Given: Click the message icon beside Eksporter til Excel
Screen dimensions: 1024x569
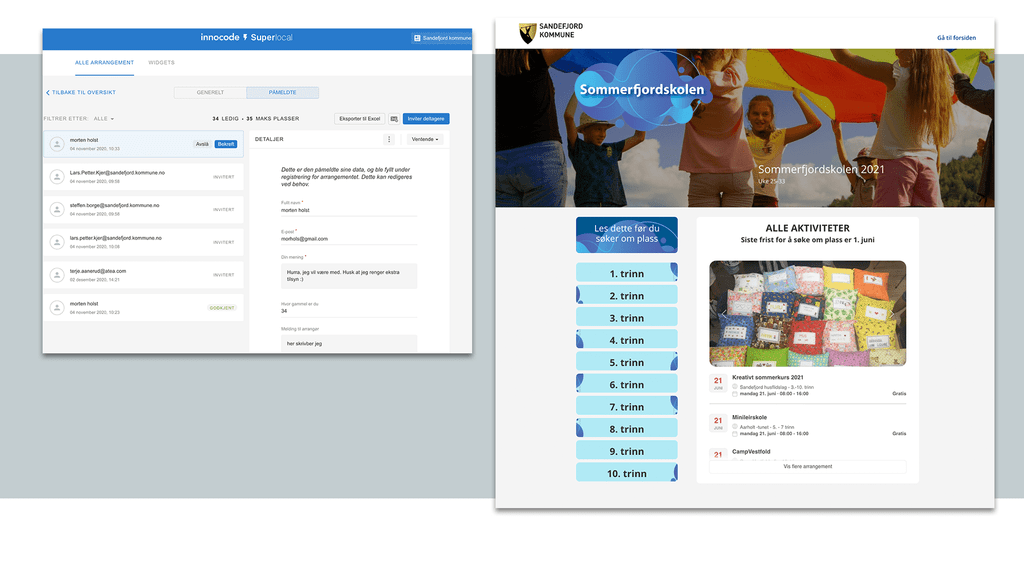Looking at the screenshot, I should [x=394, y=119].
